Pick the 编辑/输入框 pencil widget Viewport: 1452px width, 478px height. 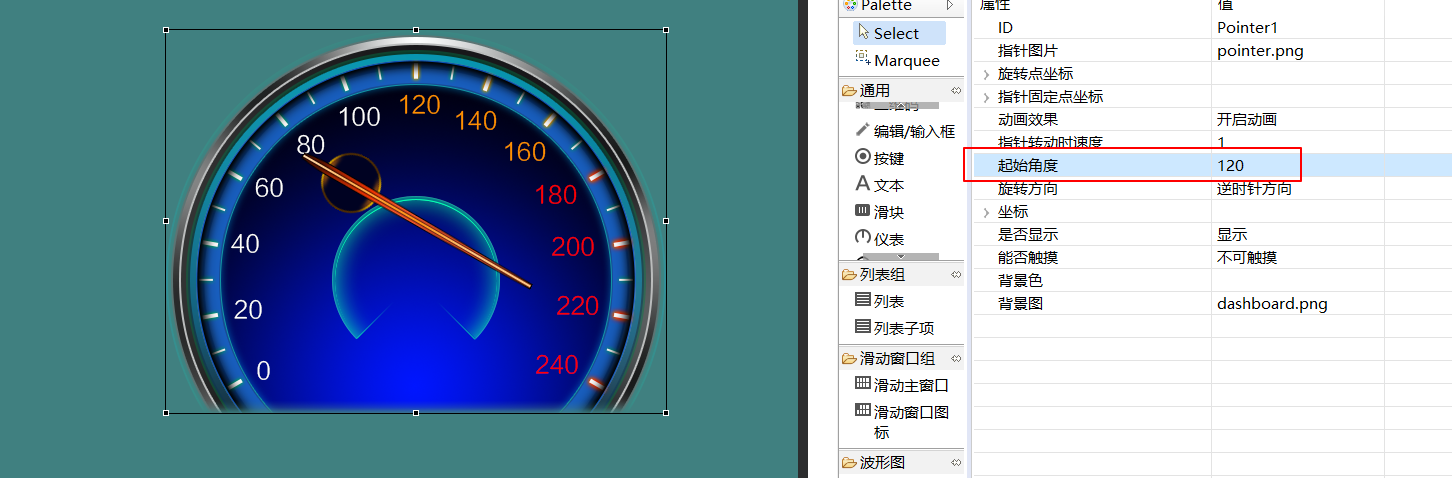coord(905,131)
